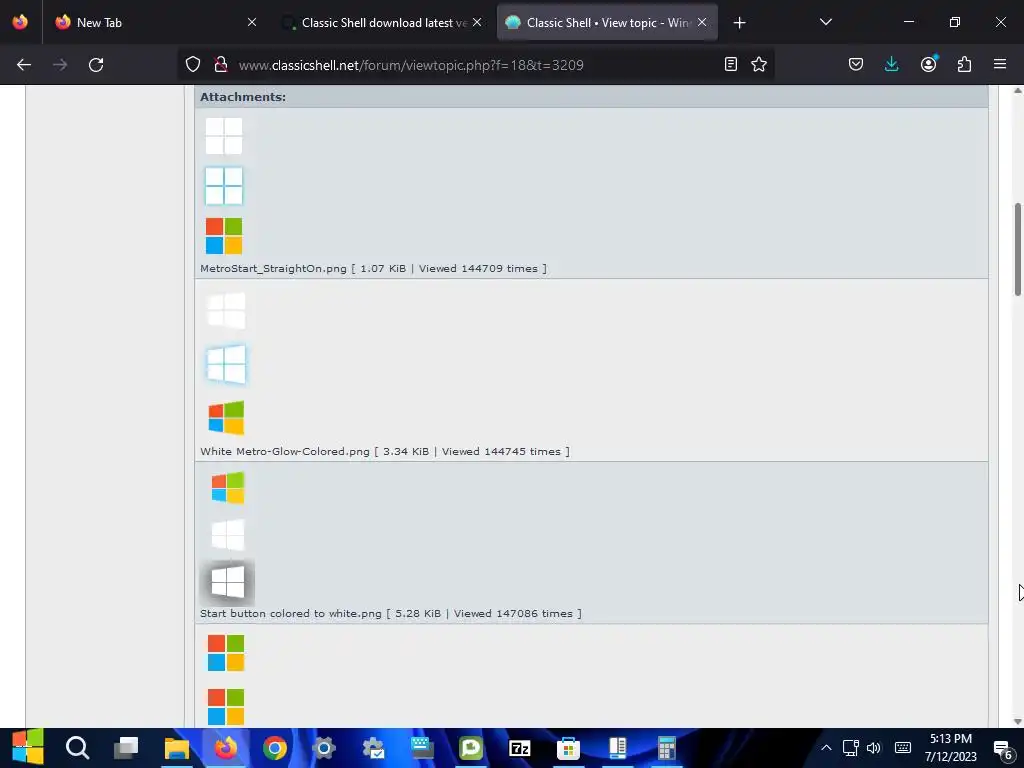The height and width of the screenshot is (768, 1024).
Task: Click the insecure connection padlock icon
Action: (221, 64)
